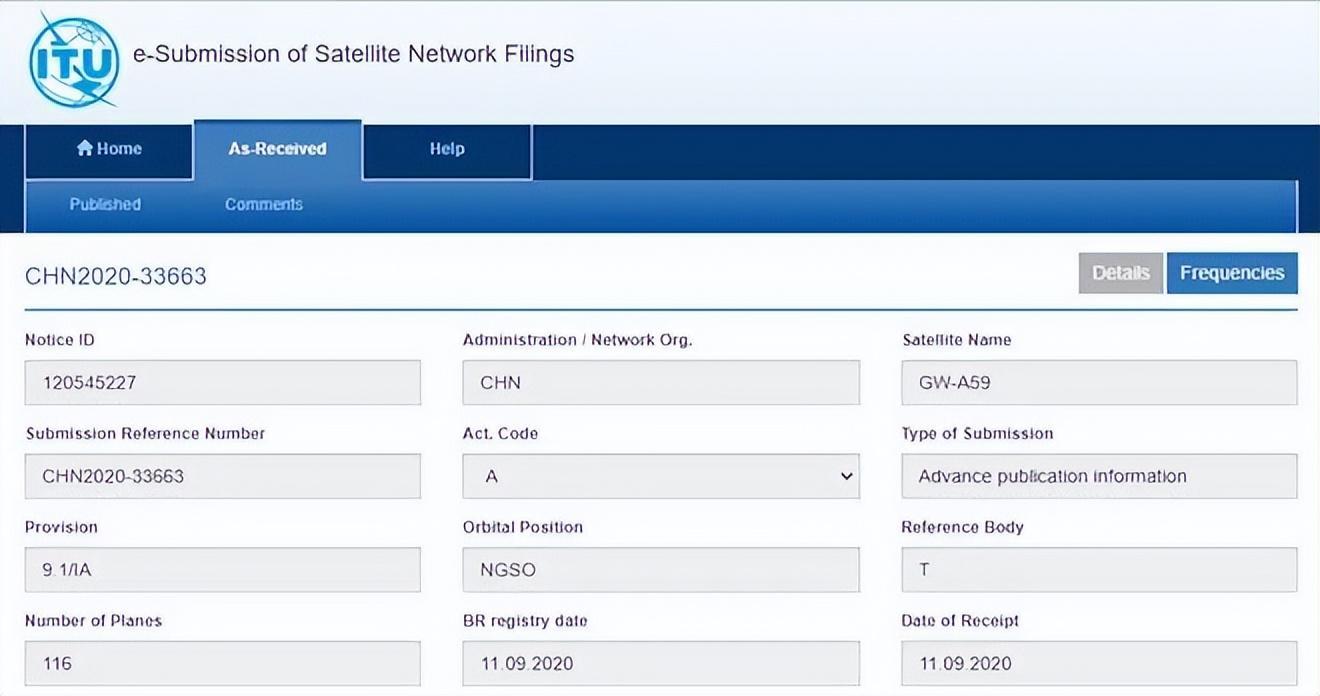Click the Provision field
This screenshot has height=696, width=1320.
coord(222,569)
